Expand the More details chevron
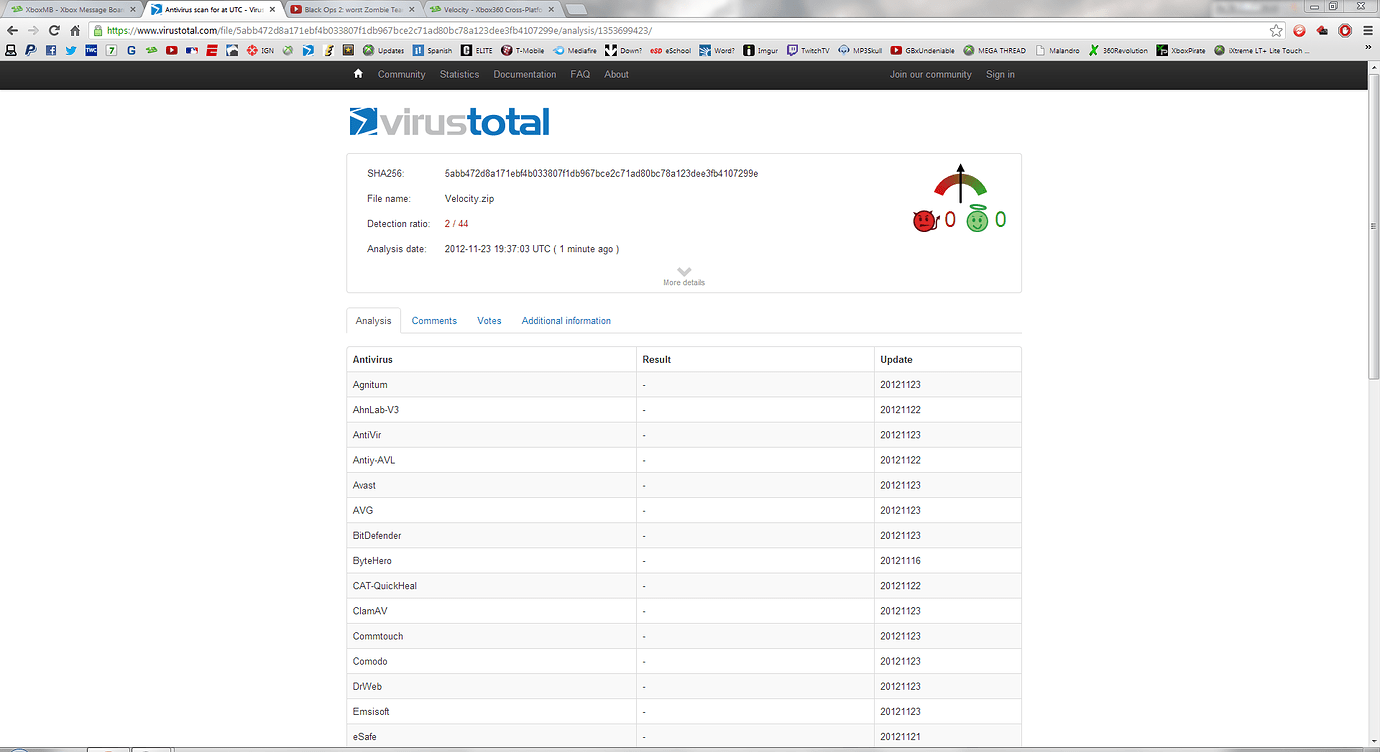The width and height of the screenshot is (1380, 752). tap(684, 272)
